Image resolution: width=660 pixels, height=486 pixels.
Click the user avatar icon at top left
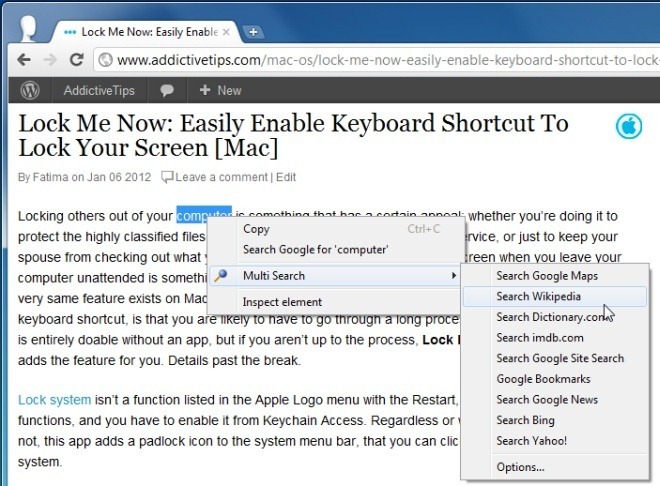coord(28,28)
